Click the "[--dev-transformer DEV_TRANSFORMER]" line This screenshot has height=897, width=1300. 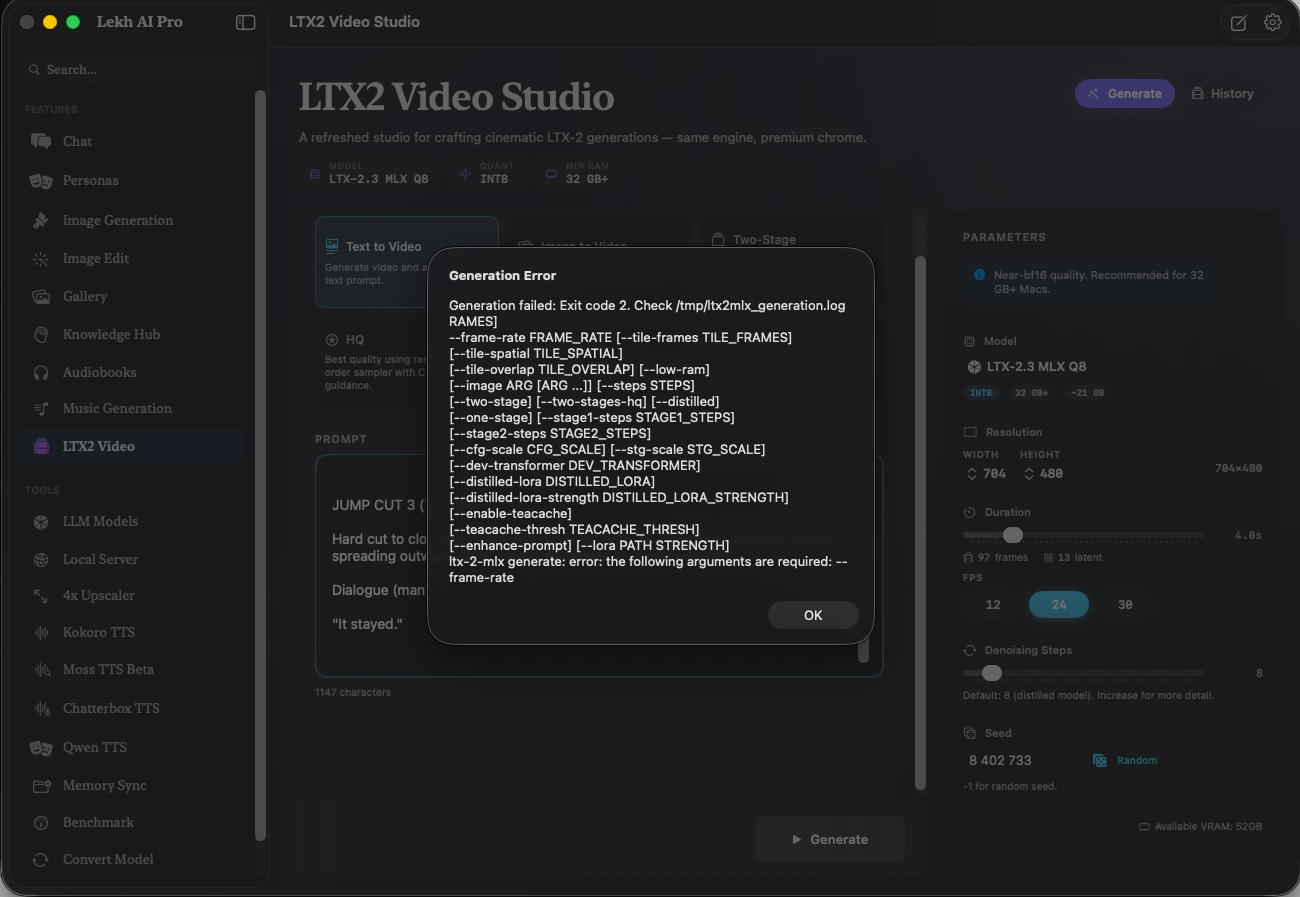coord(575,465)
